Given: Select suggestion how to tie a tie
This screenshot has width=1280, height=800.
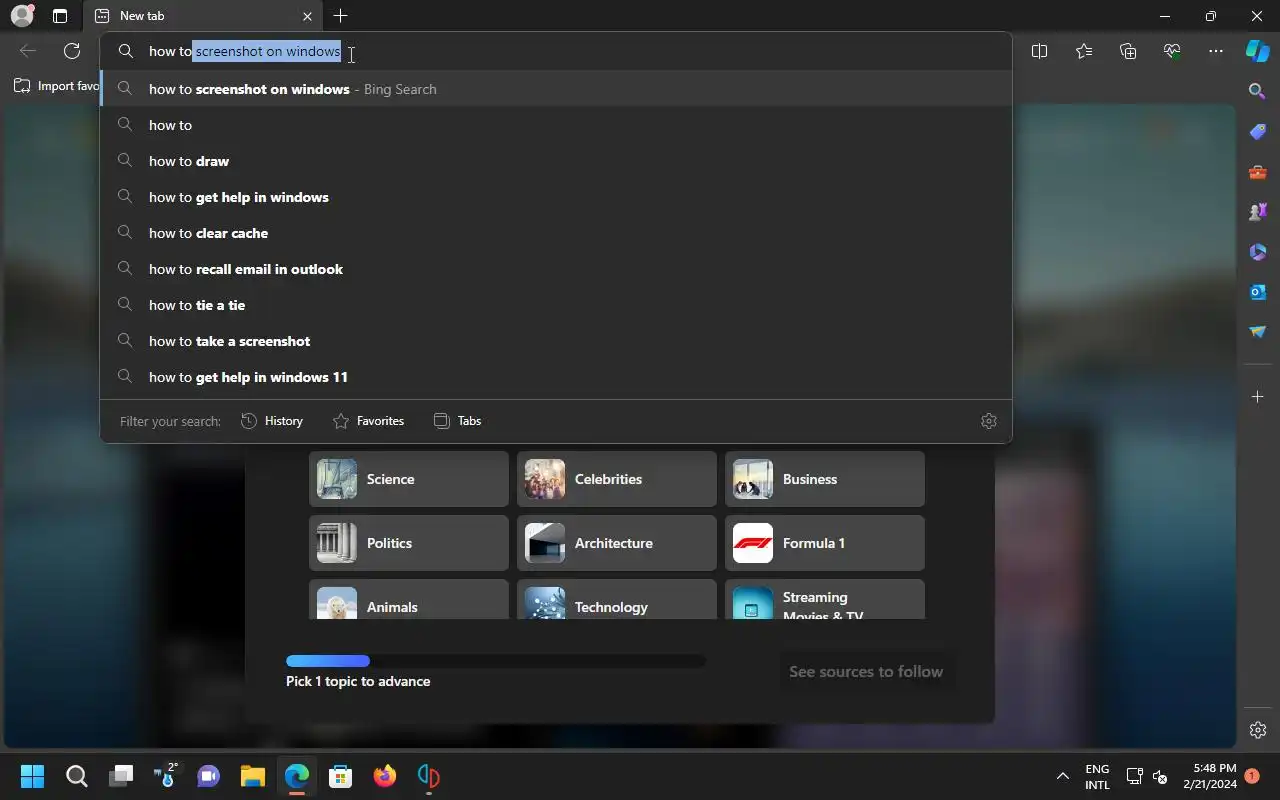Looking at the screenshot, I should tap(556, 305).
